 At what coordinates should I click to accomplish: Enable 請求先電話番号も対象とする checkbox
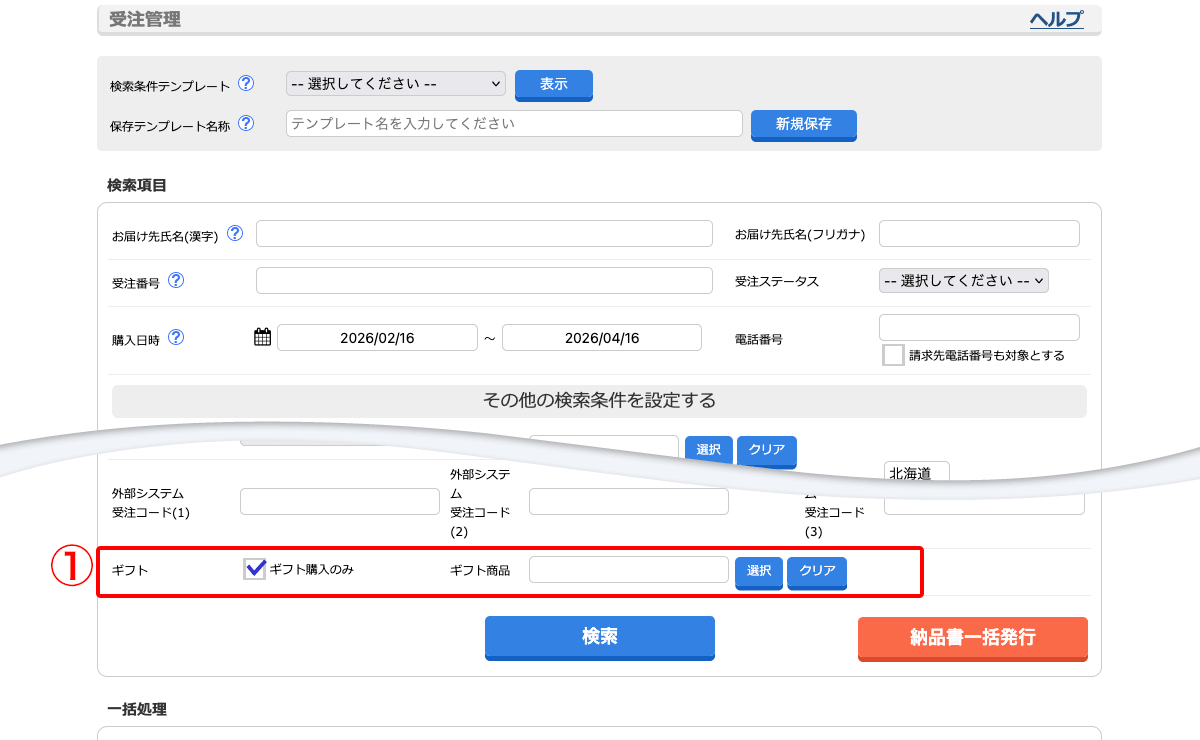(x=893, y=355)
